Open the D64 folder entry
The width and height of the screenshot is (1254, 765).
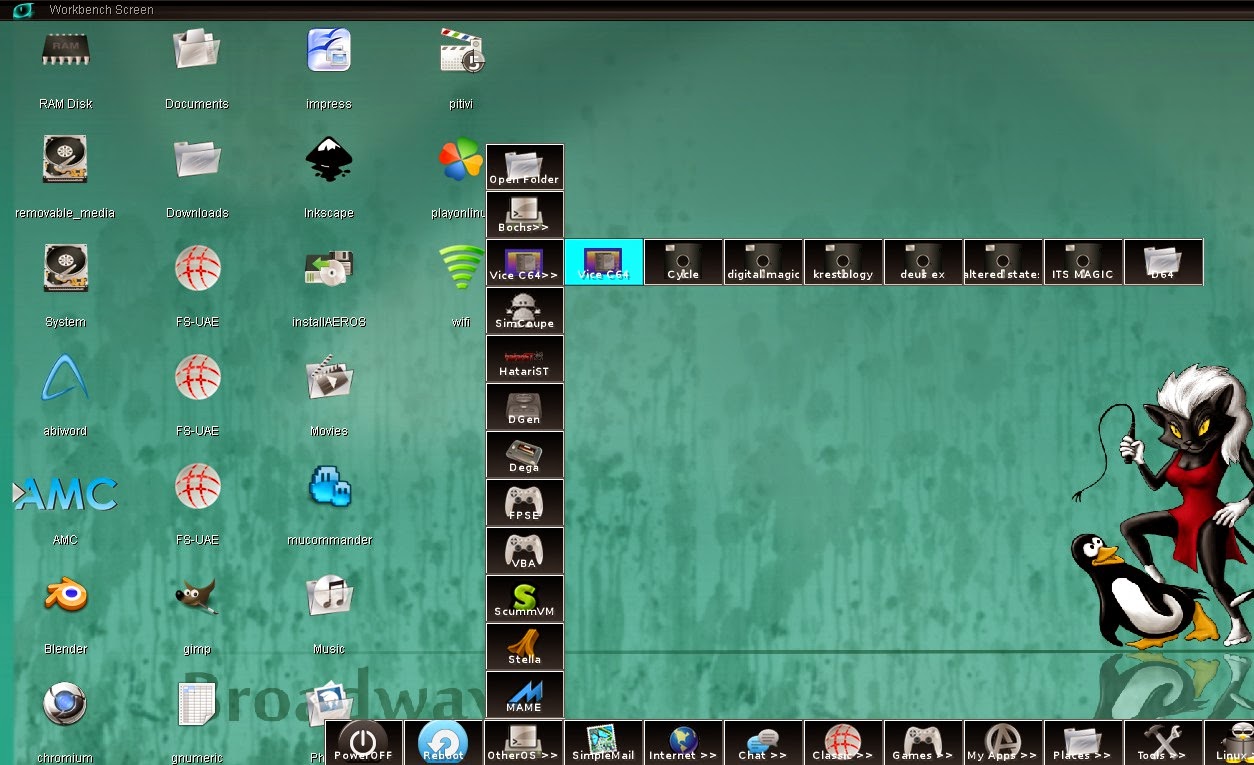(1164, 262)
